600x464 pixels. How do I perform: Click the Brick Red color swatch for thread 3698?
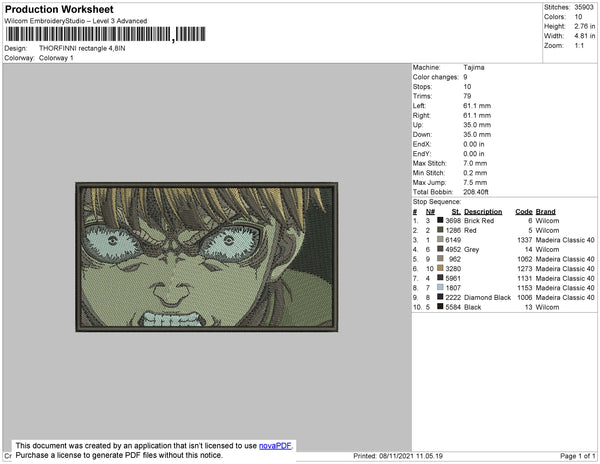pos(440,220)
